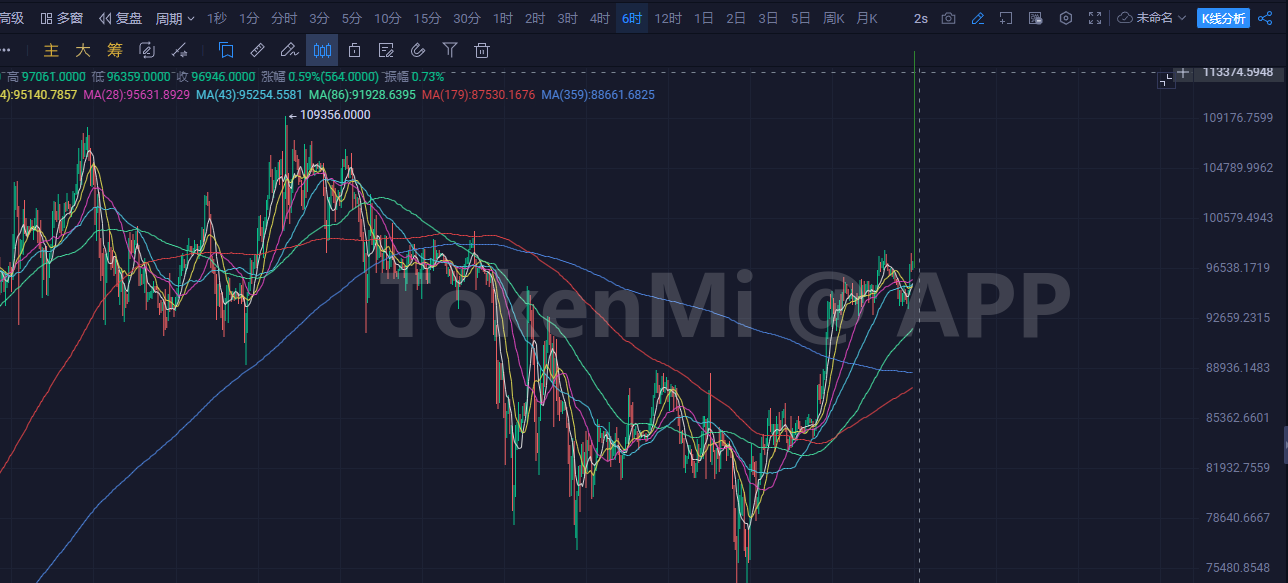Click the MA(43) indicator label
1288x583 pixels.
coord(250,95)
